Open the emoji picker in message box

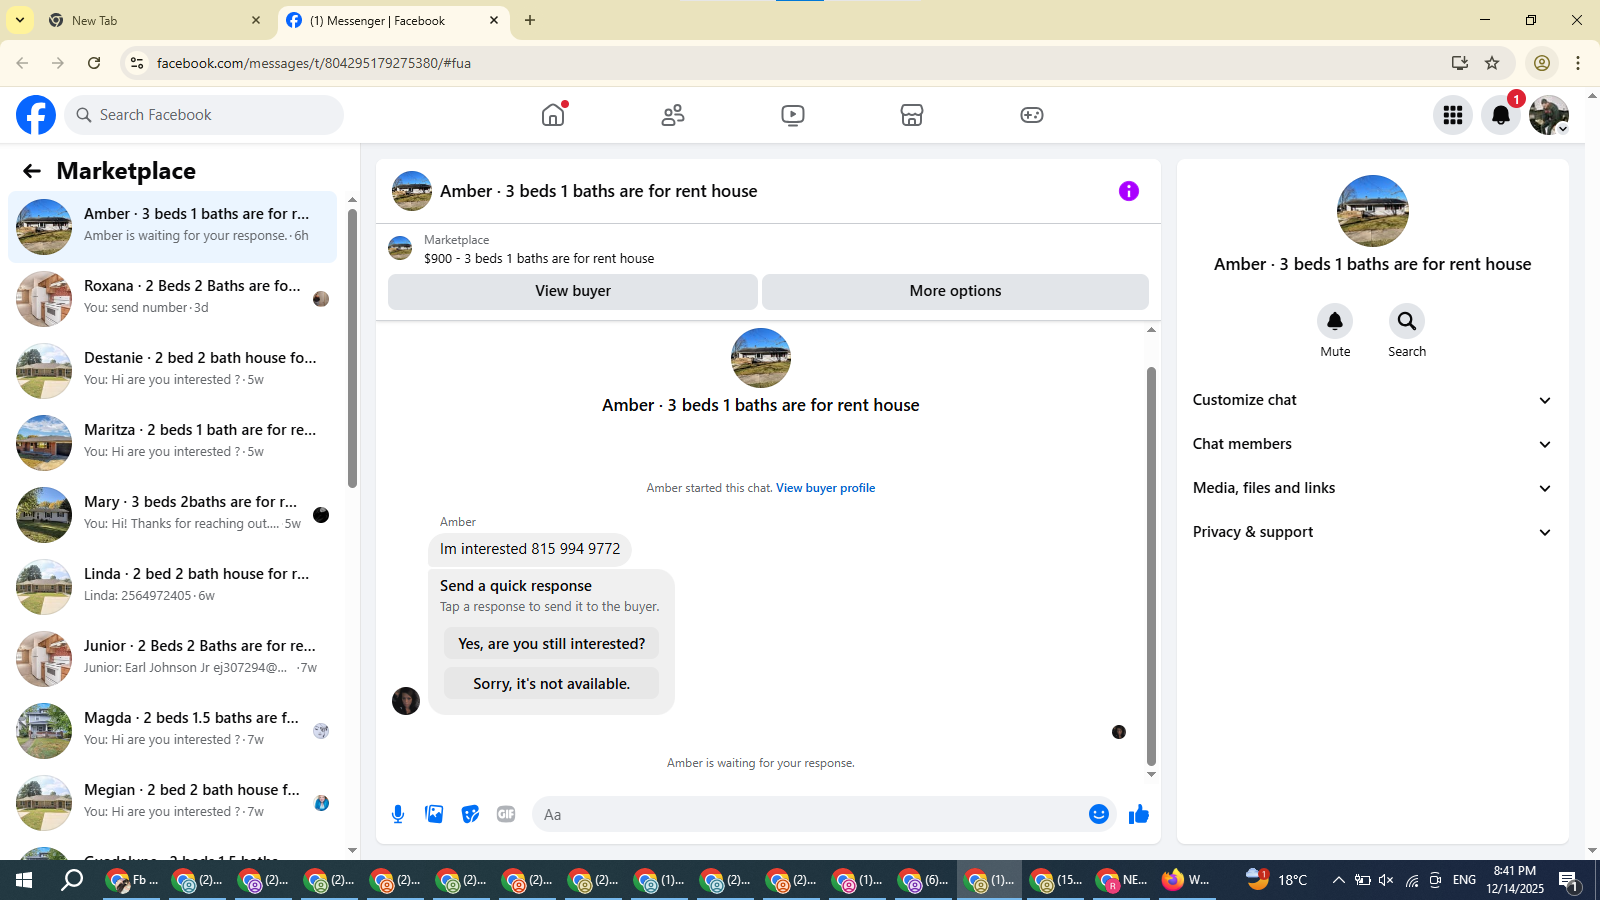[1099, 814]
